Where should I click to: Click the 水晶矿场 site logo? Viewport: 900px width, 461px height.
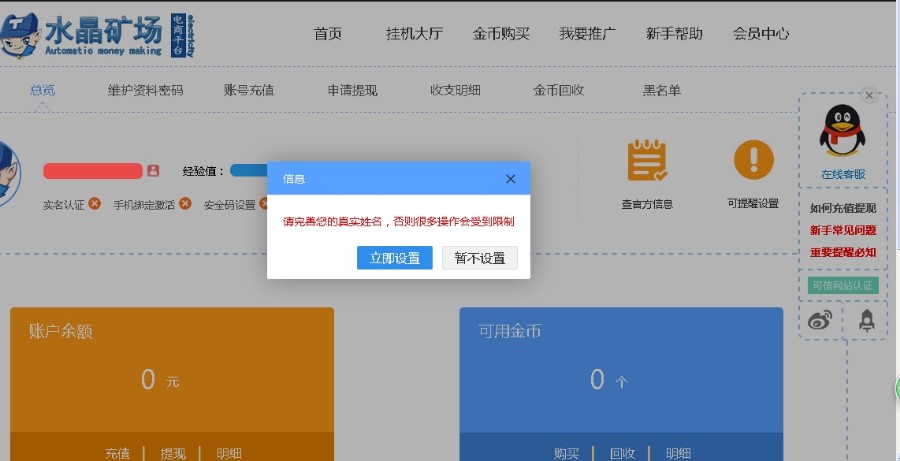point(98,36)
